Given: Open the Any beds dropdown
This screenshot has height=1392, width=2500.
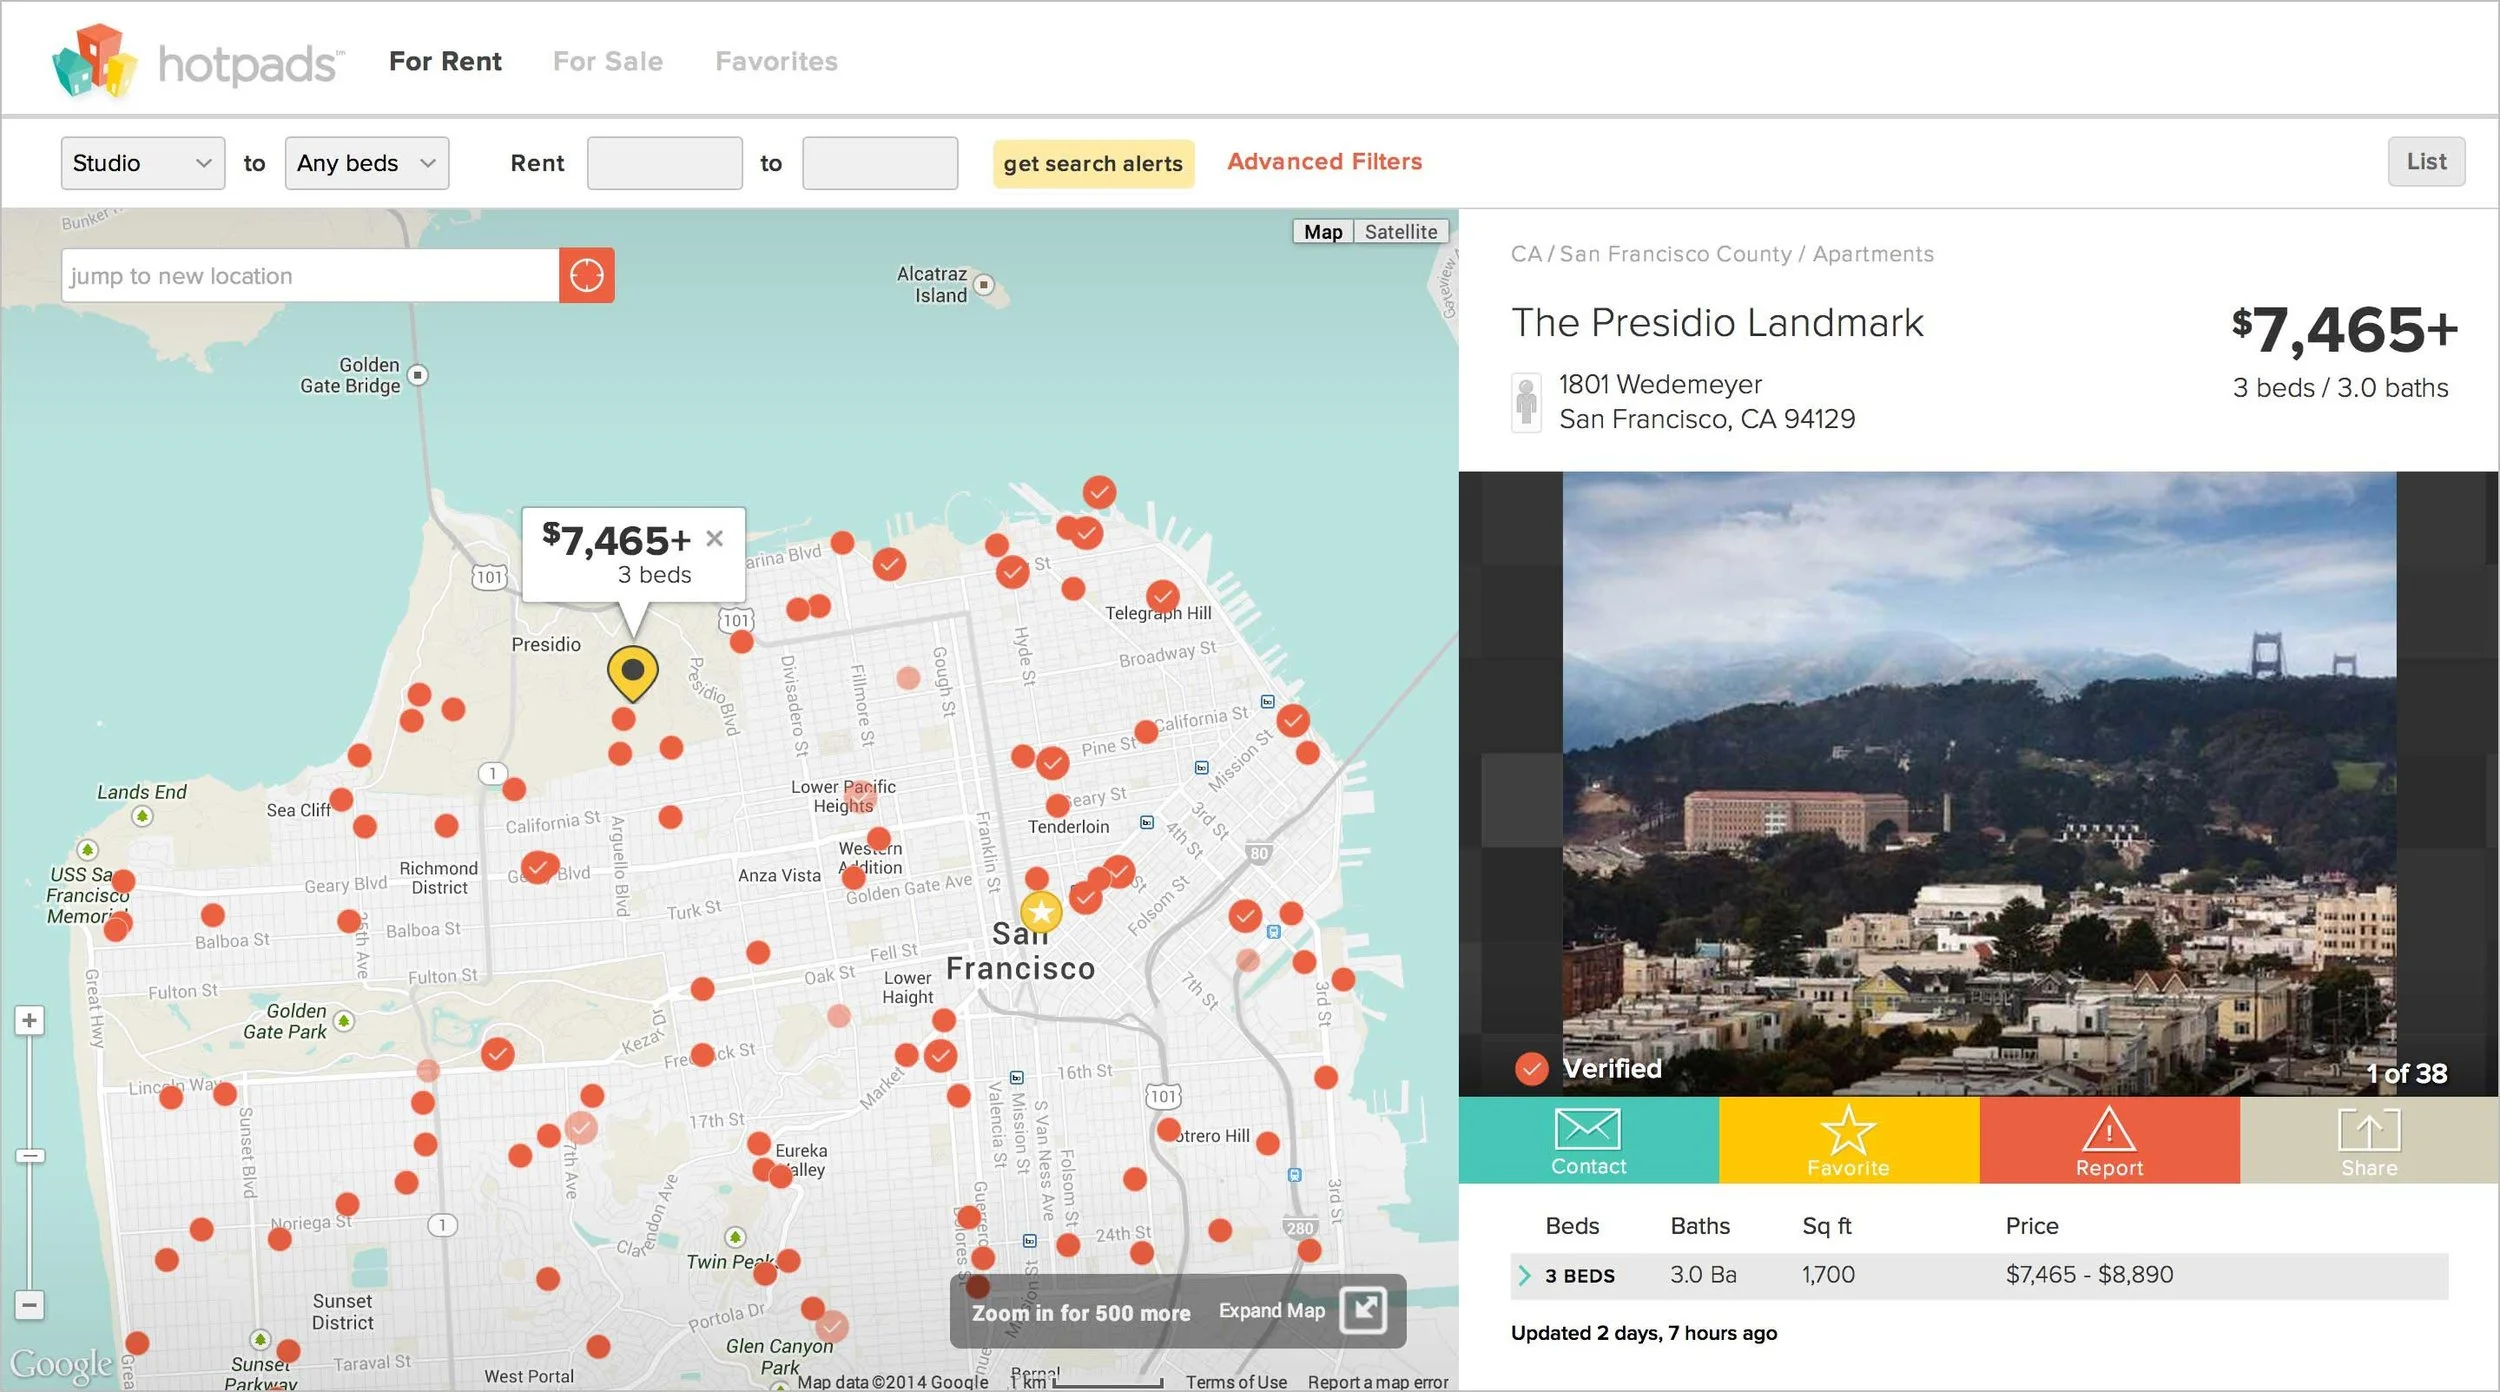Looking at the screenshot, I should coord(366,162).
